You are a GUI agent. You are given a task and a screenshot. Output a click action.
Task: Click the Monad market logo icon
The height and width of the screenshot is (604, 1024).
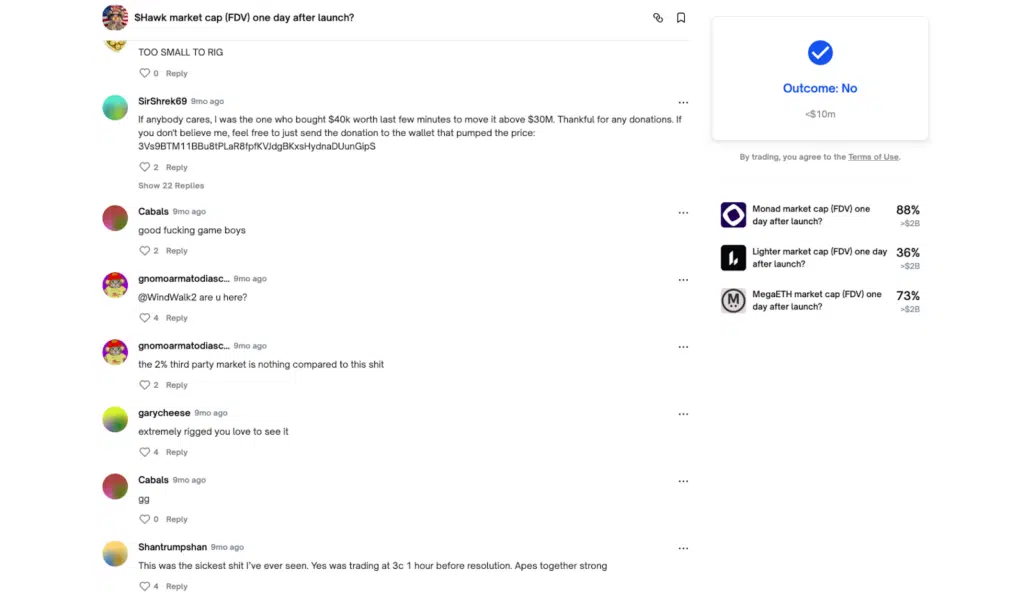coord(733,215)
